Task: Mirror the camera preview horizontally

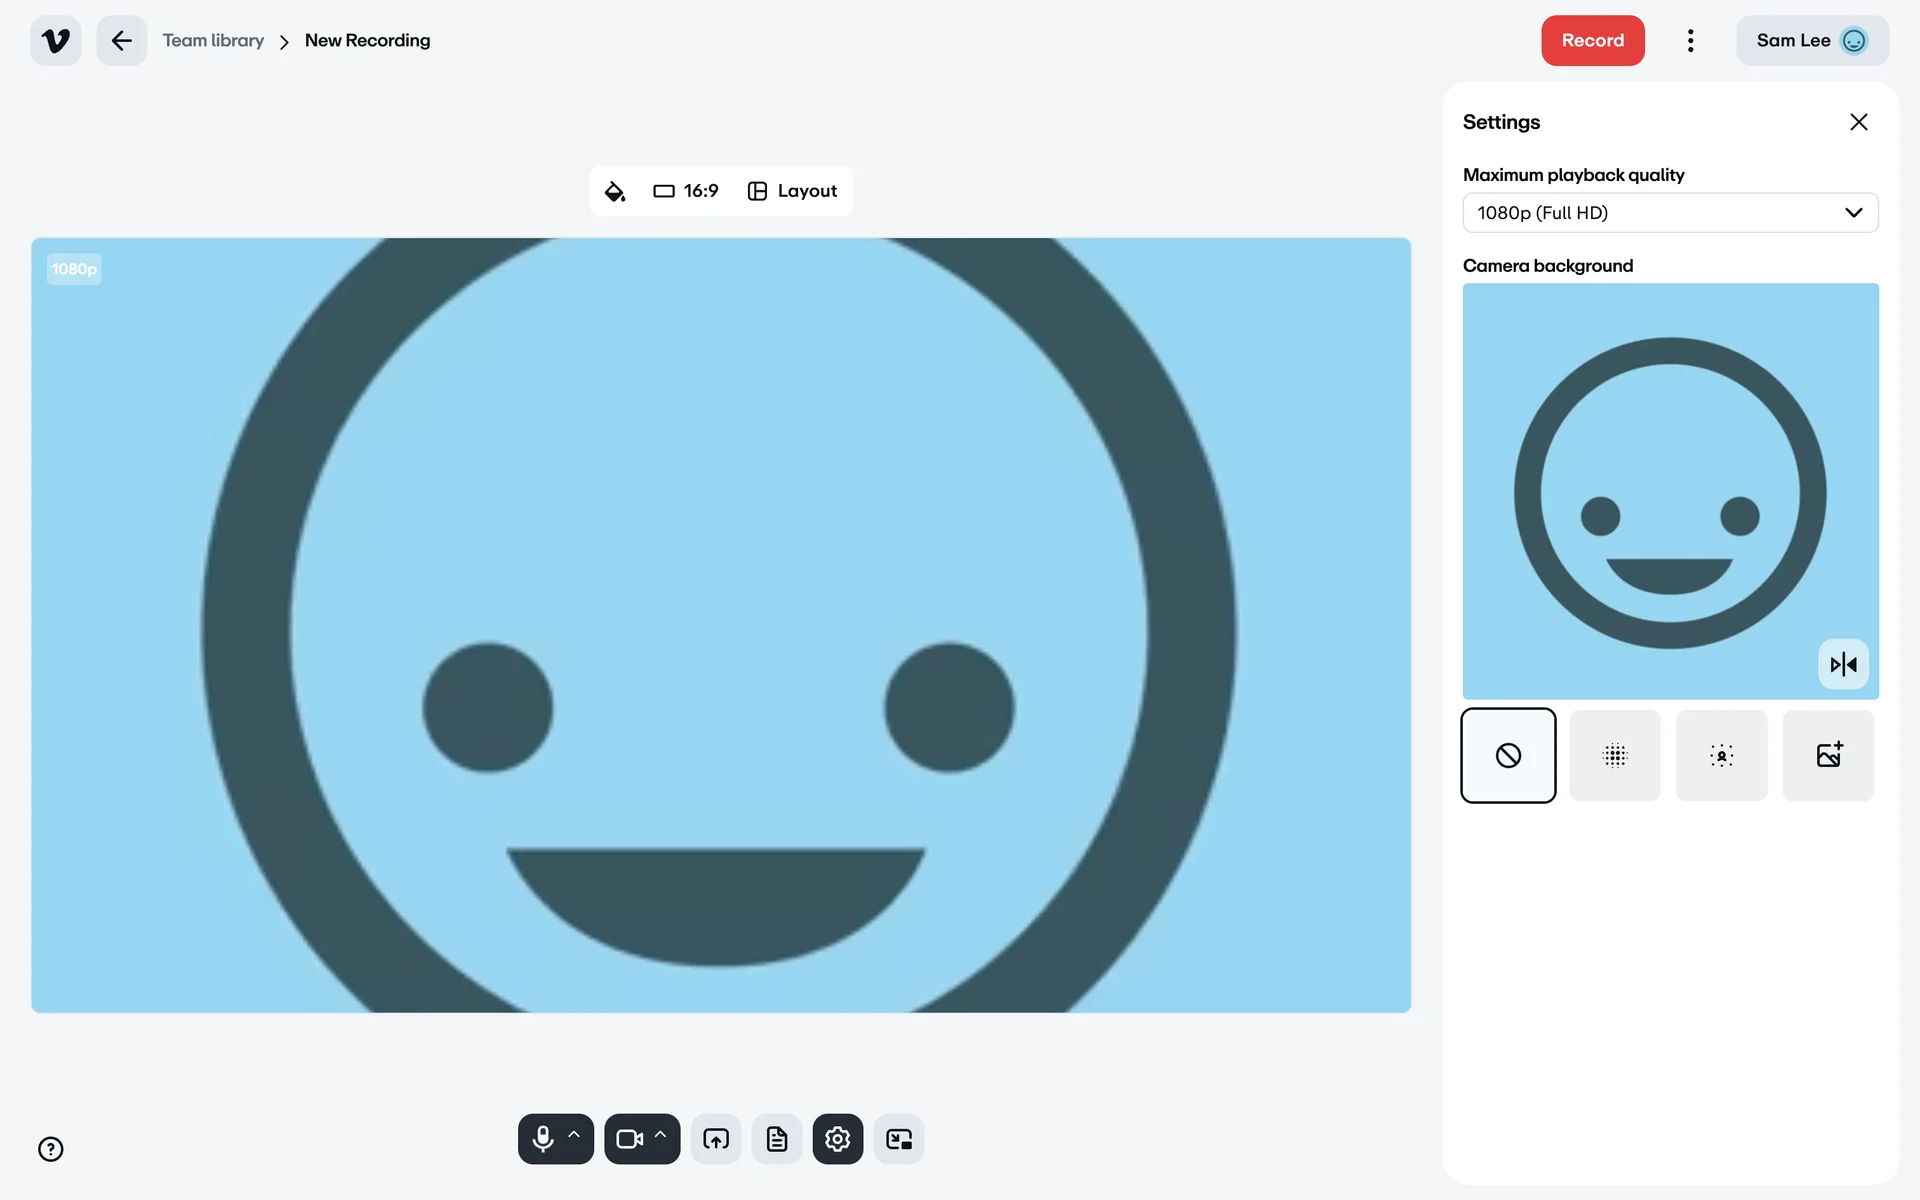Action: (1843, 664)
